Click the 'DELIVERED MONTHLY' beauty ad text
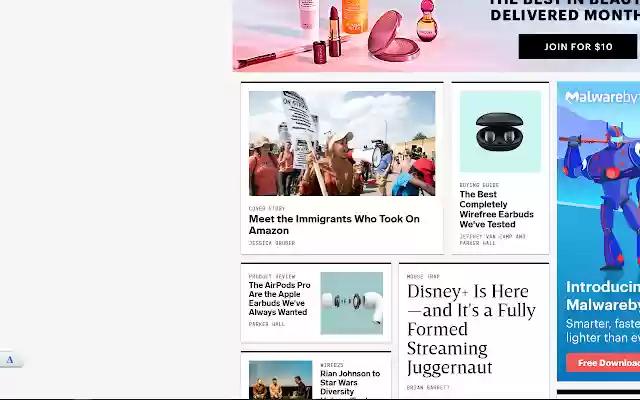The image size is (640, 400). [x=564, y=15]
